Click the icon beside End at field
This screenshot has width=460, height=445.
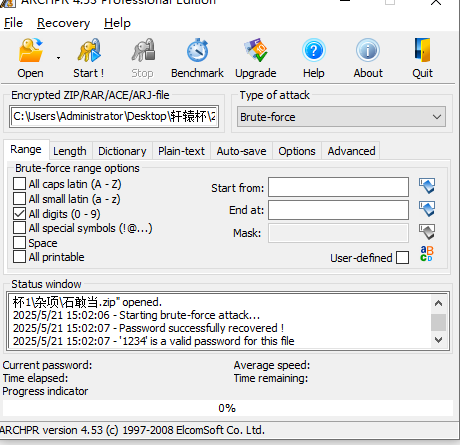(427, 209)
